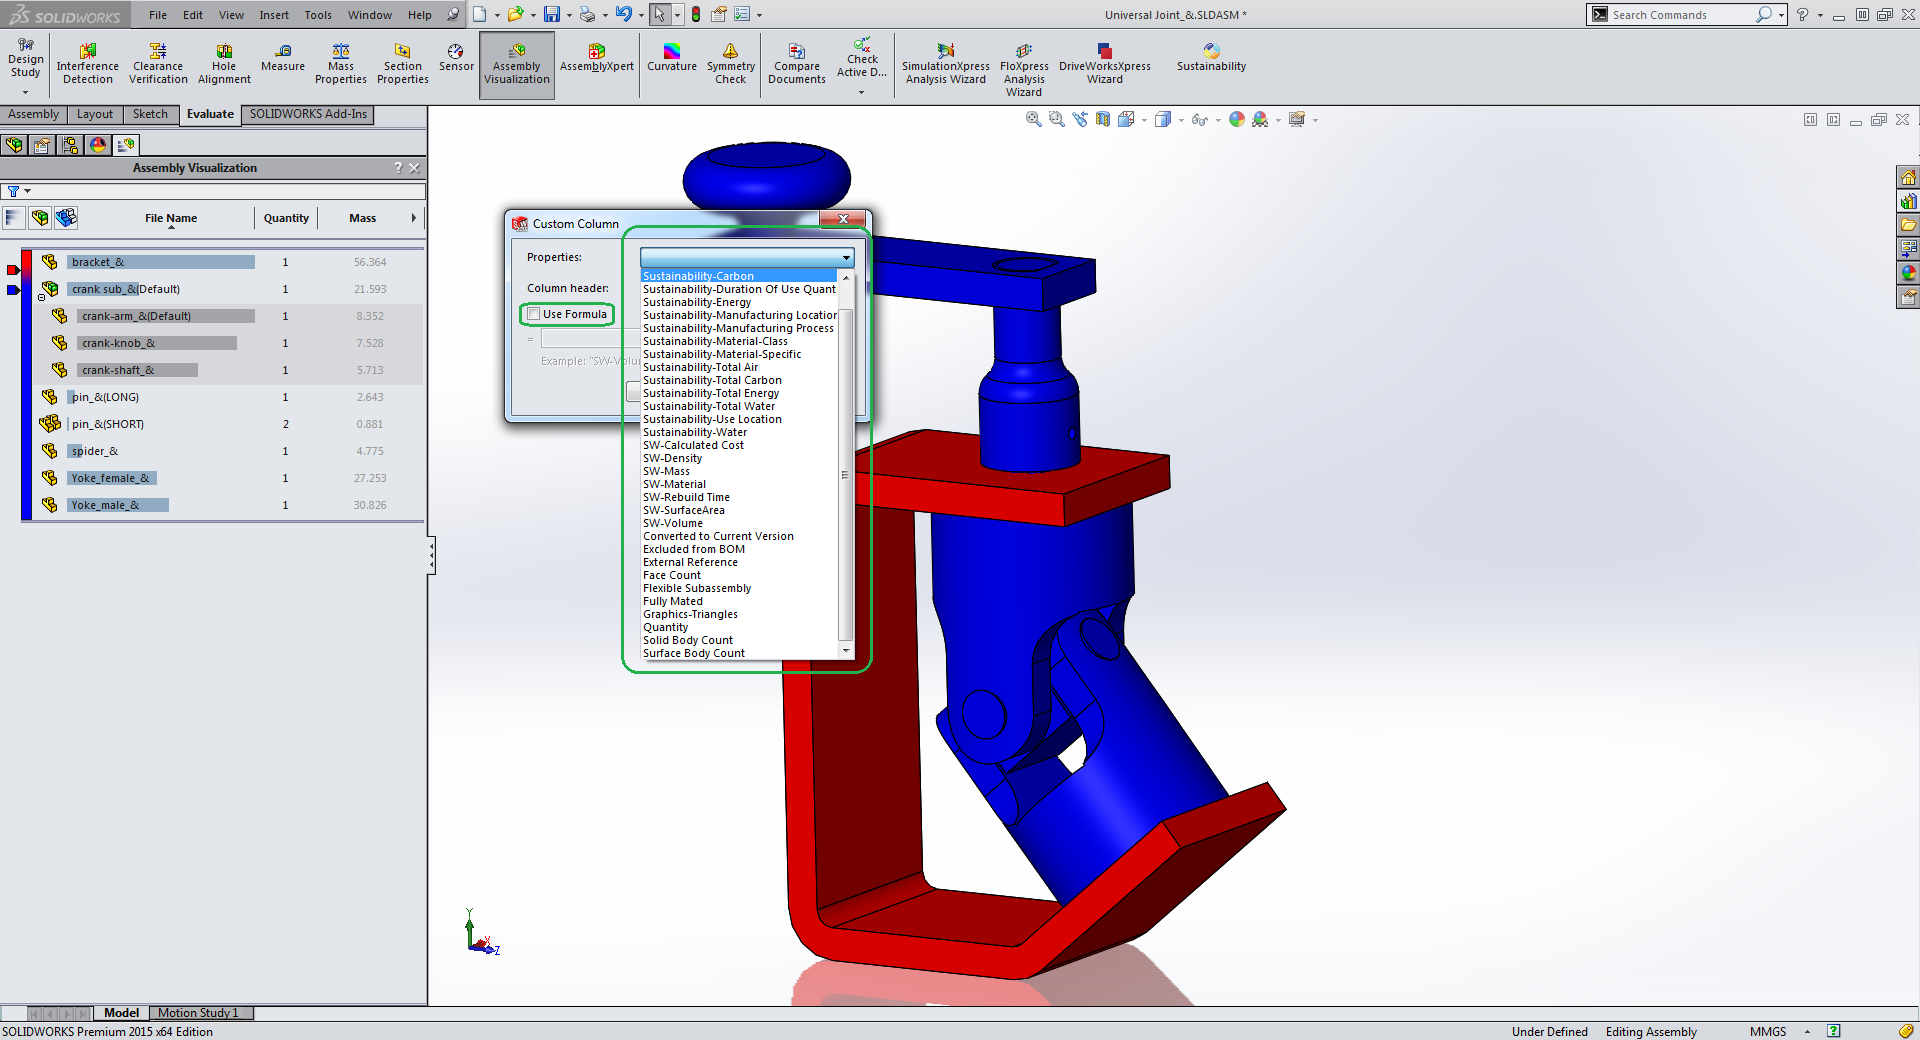Toggle the flat/nested view button
This screenshot has height=1040, width=1920.
(x=40, y=218)
